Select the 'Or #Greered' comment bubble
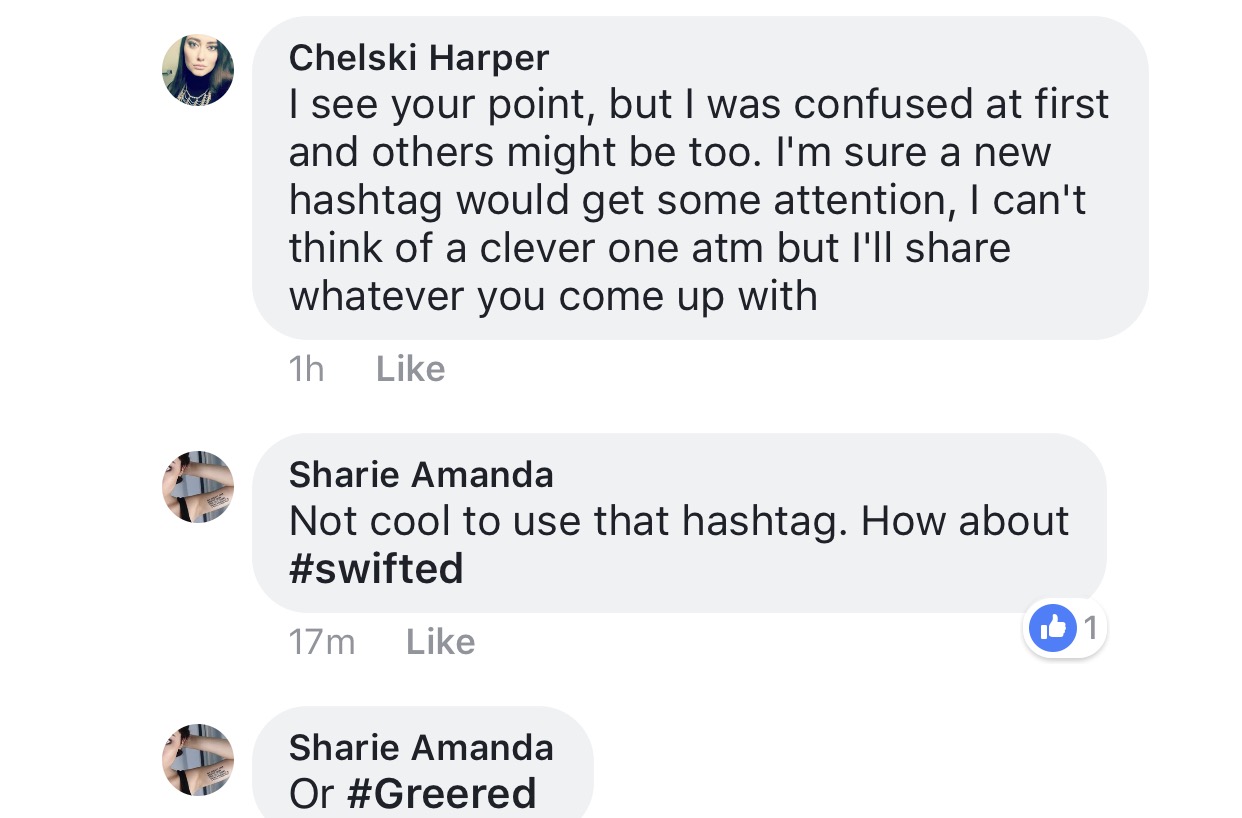The width and height of the screenshot is (1242, 818). tap(422, 763)
